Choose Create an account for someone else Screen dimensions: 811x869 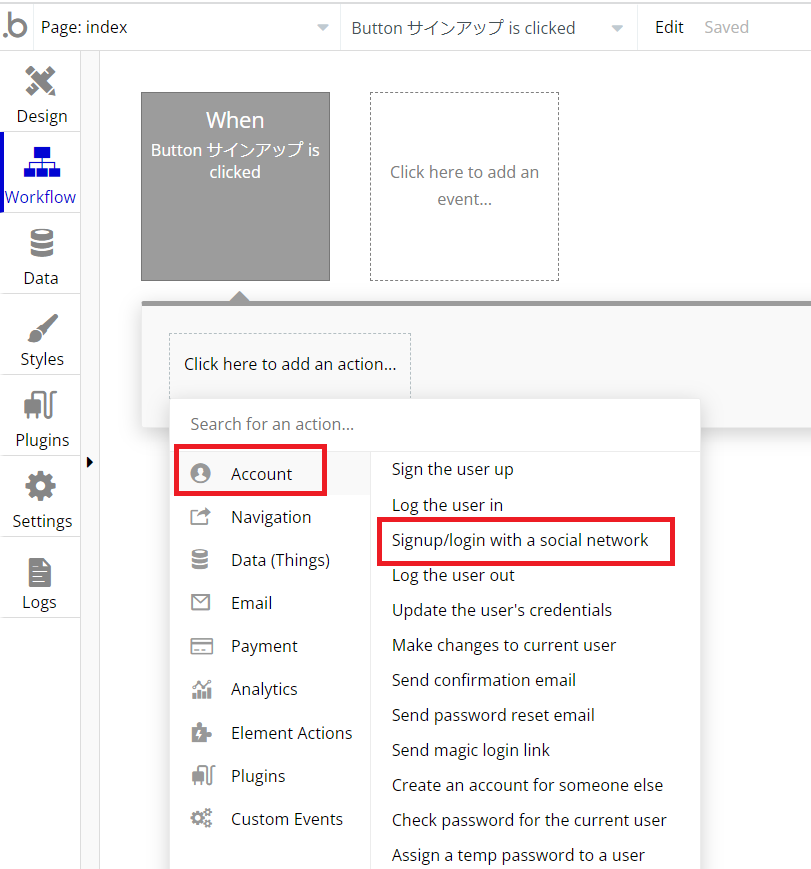[x=527, y=785]
